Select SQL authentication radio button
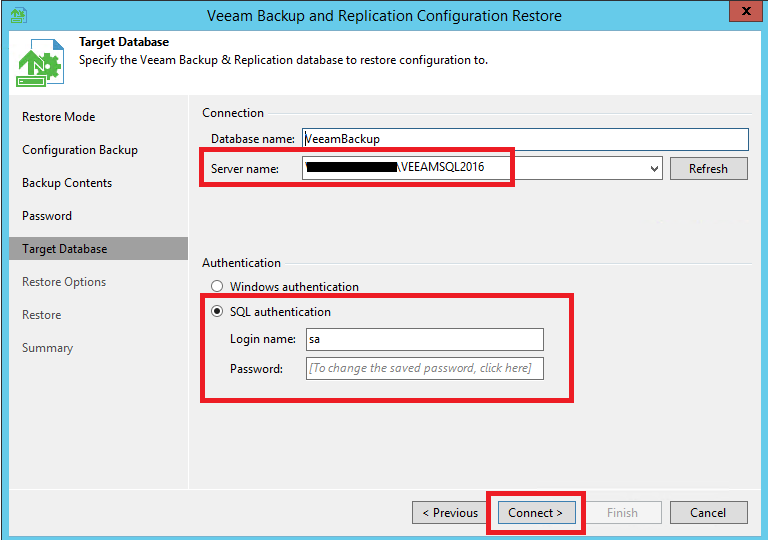The height and width of the screenshot is (540, 768). 217,311
